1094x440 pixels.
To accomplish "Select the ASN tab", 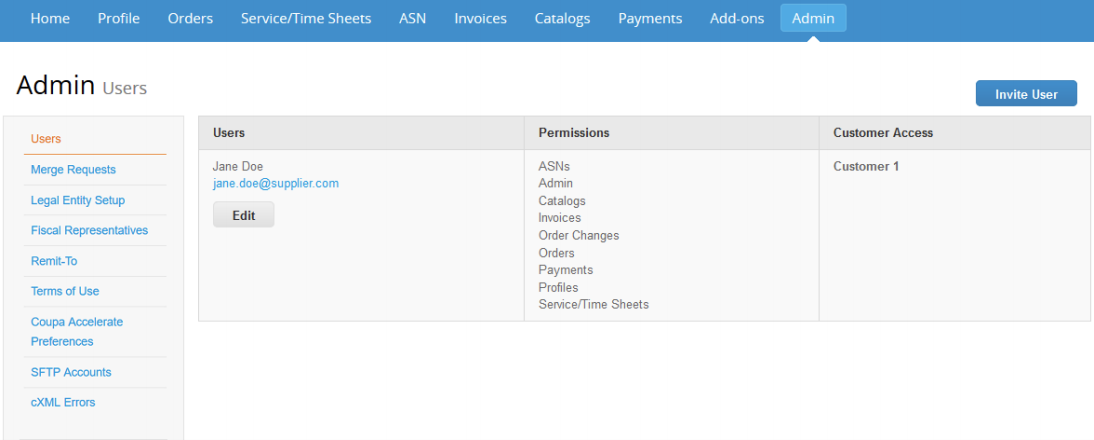I will tap(412, 18).
